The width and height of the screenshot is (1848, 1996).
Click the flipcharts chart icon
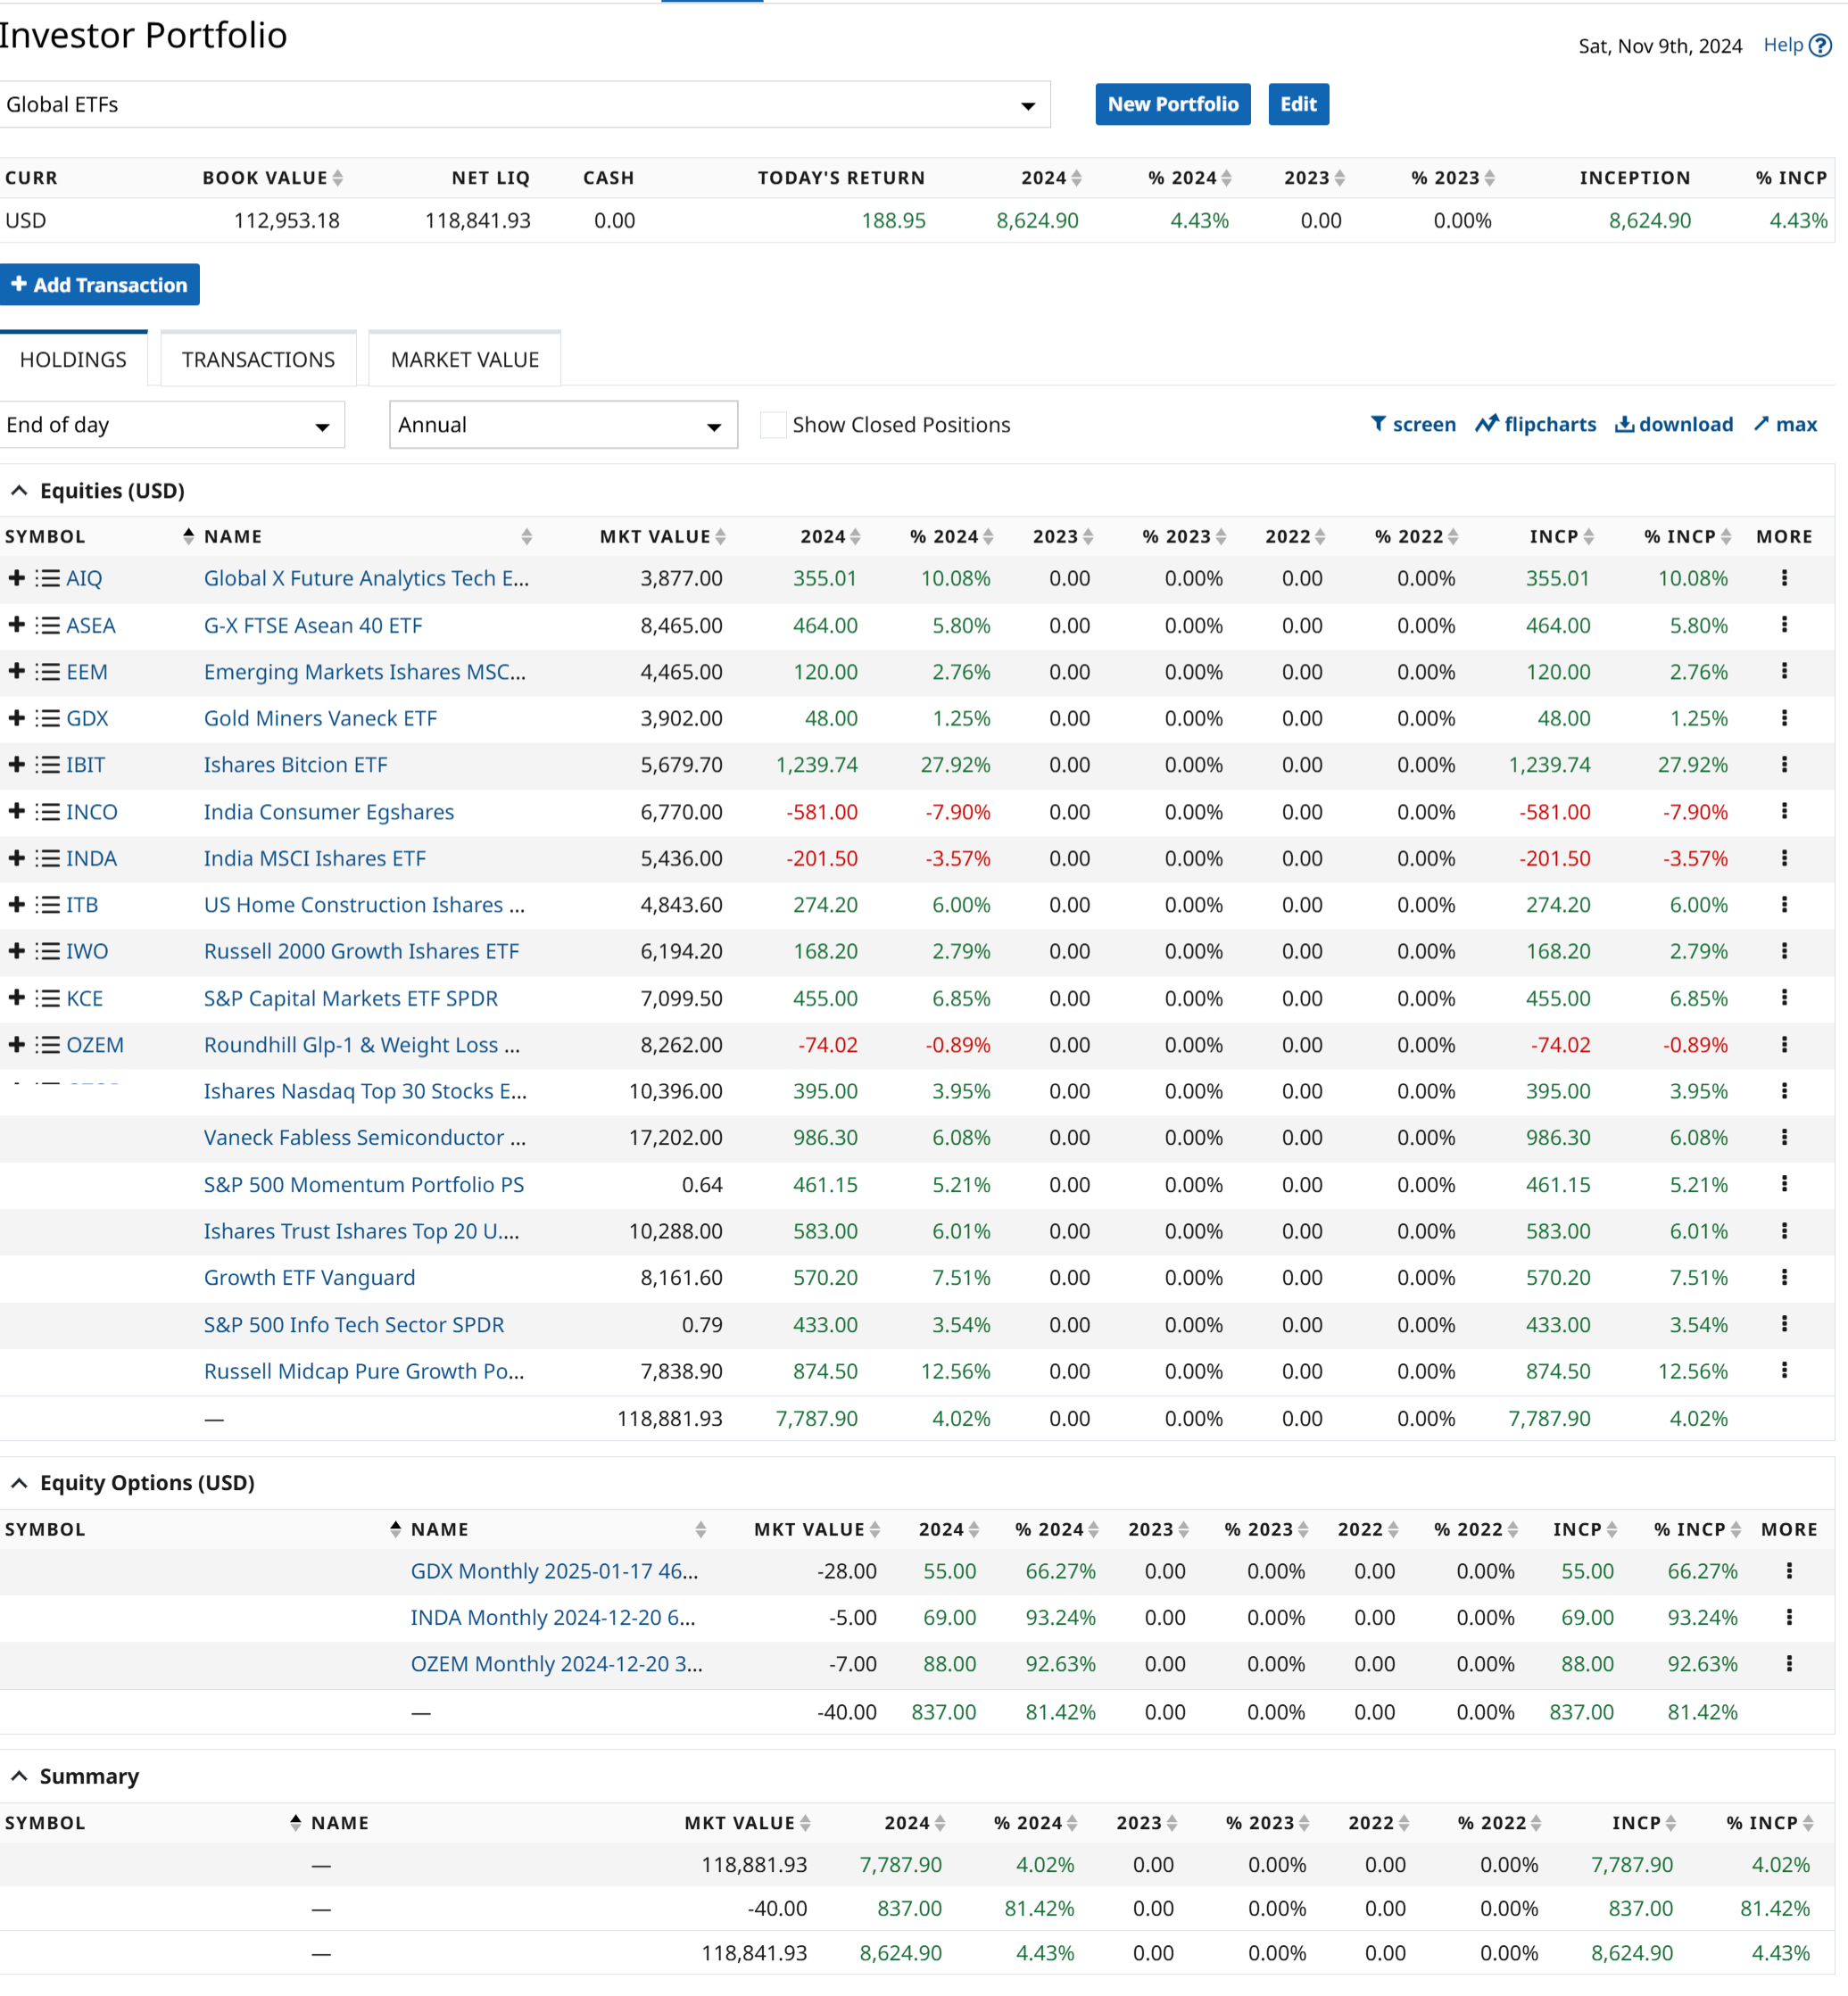click(1486, 424)
